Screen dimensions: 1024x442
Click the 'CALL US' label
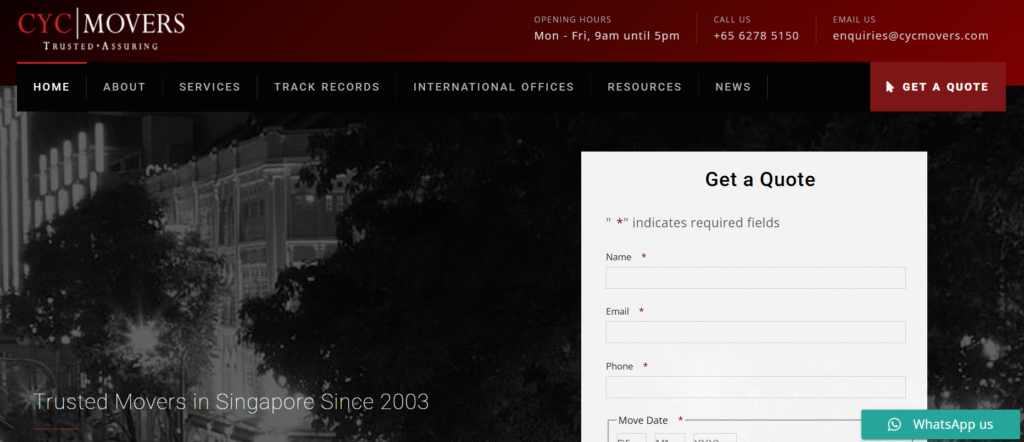732,20
